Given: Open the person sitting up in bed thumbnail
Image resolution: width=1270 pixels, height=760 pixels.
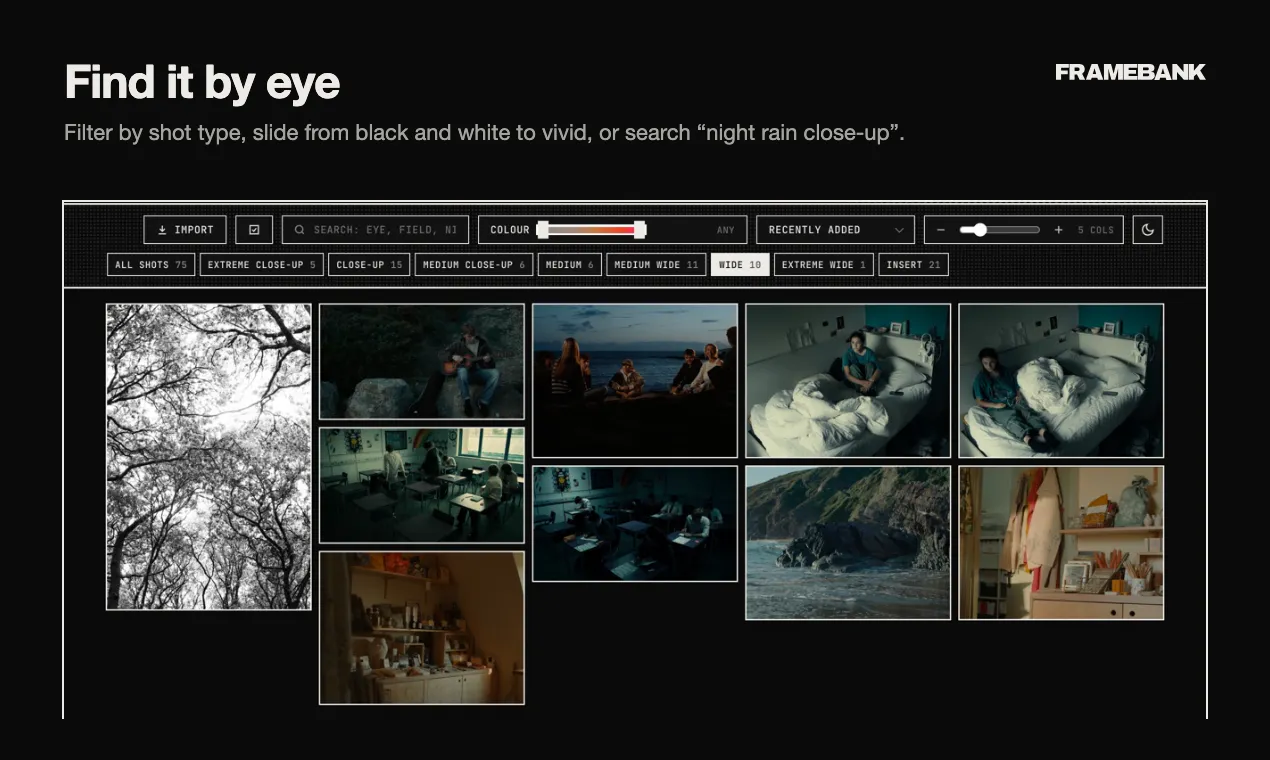Looking at the screenshot, I should [848, 381].
